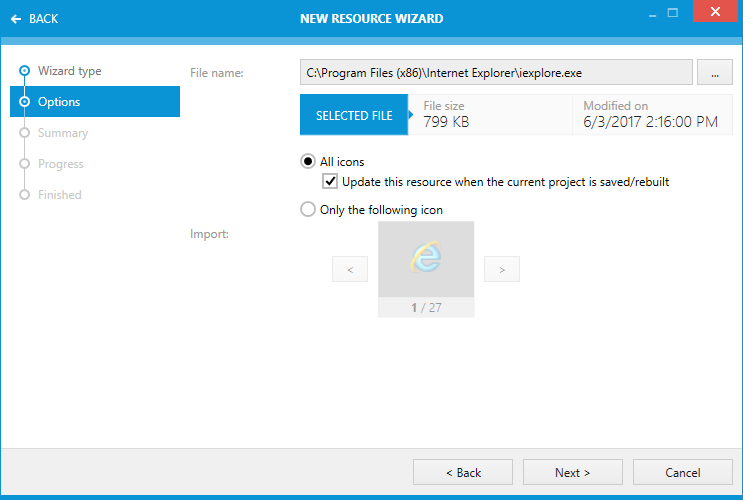Click the Progress step in sidebar
743x500 pixels.
pos(61,164)
